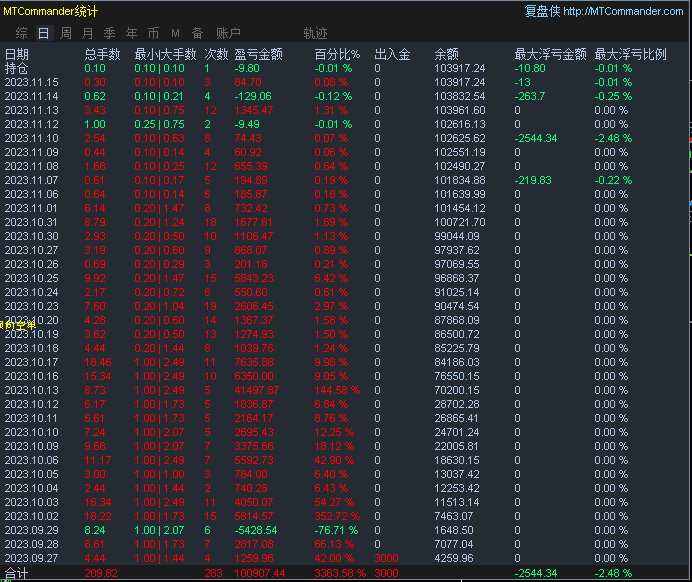This screenshot has width=692, height=582.
Task: Open the 币 currency tab
Action: [x=153, y=33]
